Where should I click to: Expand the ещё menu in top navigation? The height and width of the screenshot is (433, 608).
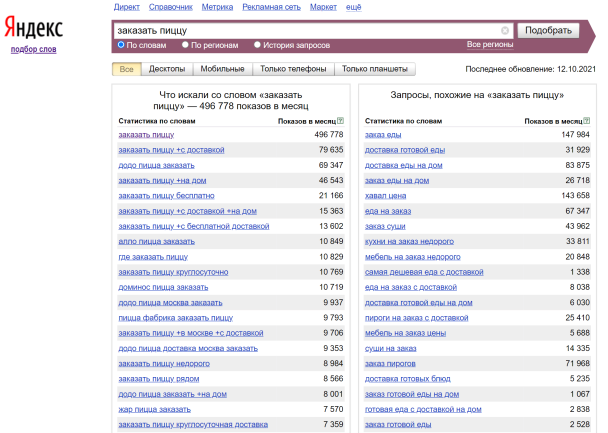pyautogui.click(x=354, y=7)
